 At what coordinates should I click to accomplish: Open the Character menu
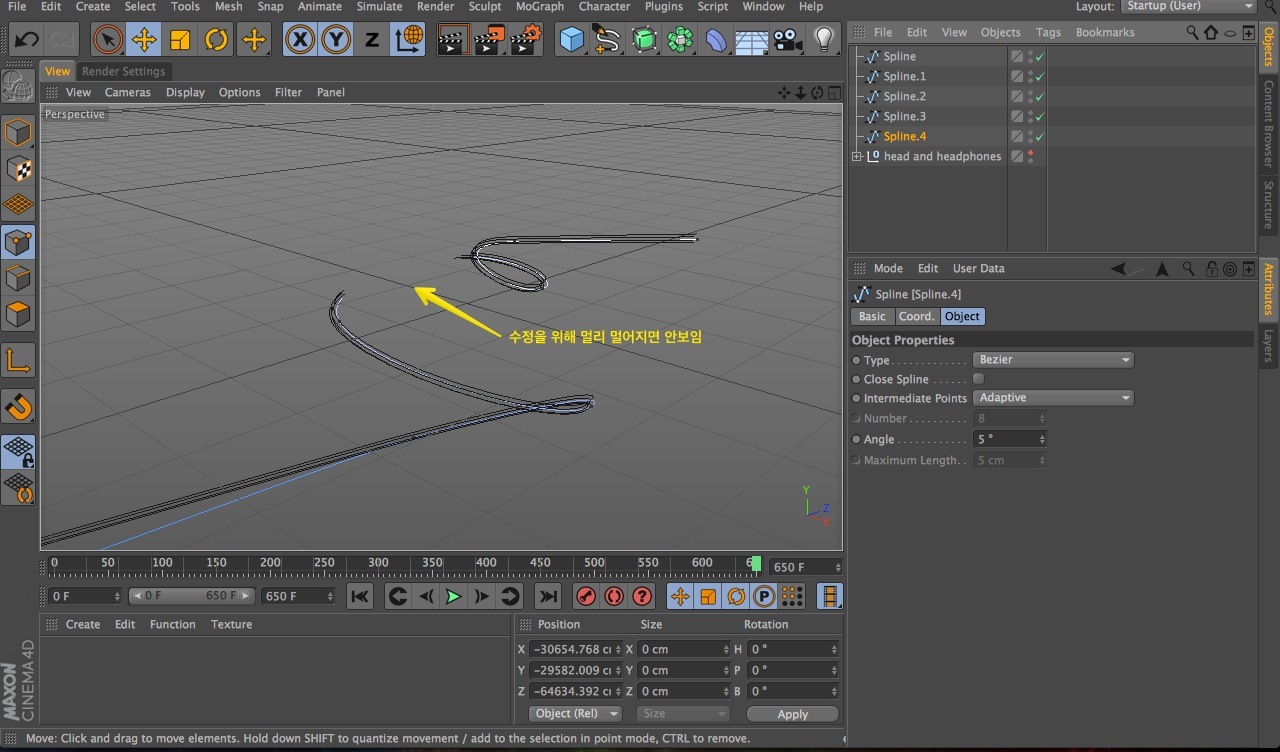coord(604,6)
